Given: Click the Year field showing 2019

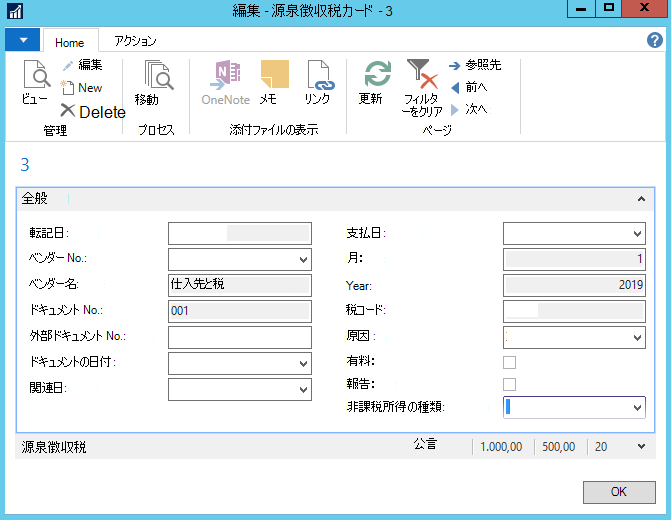Looking at the screenshot, I should pyautogui.click(x=574, y=285).
